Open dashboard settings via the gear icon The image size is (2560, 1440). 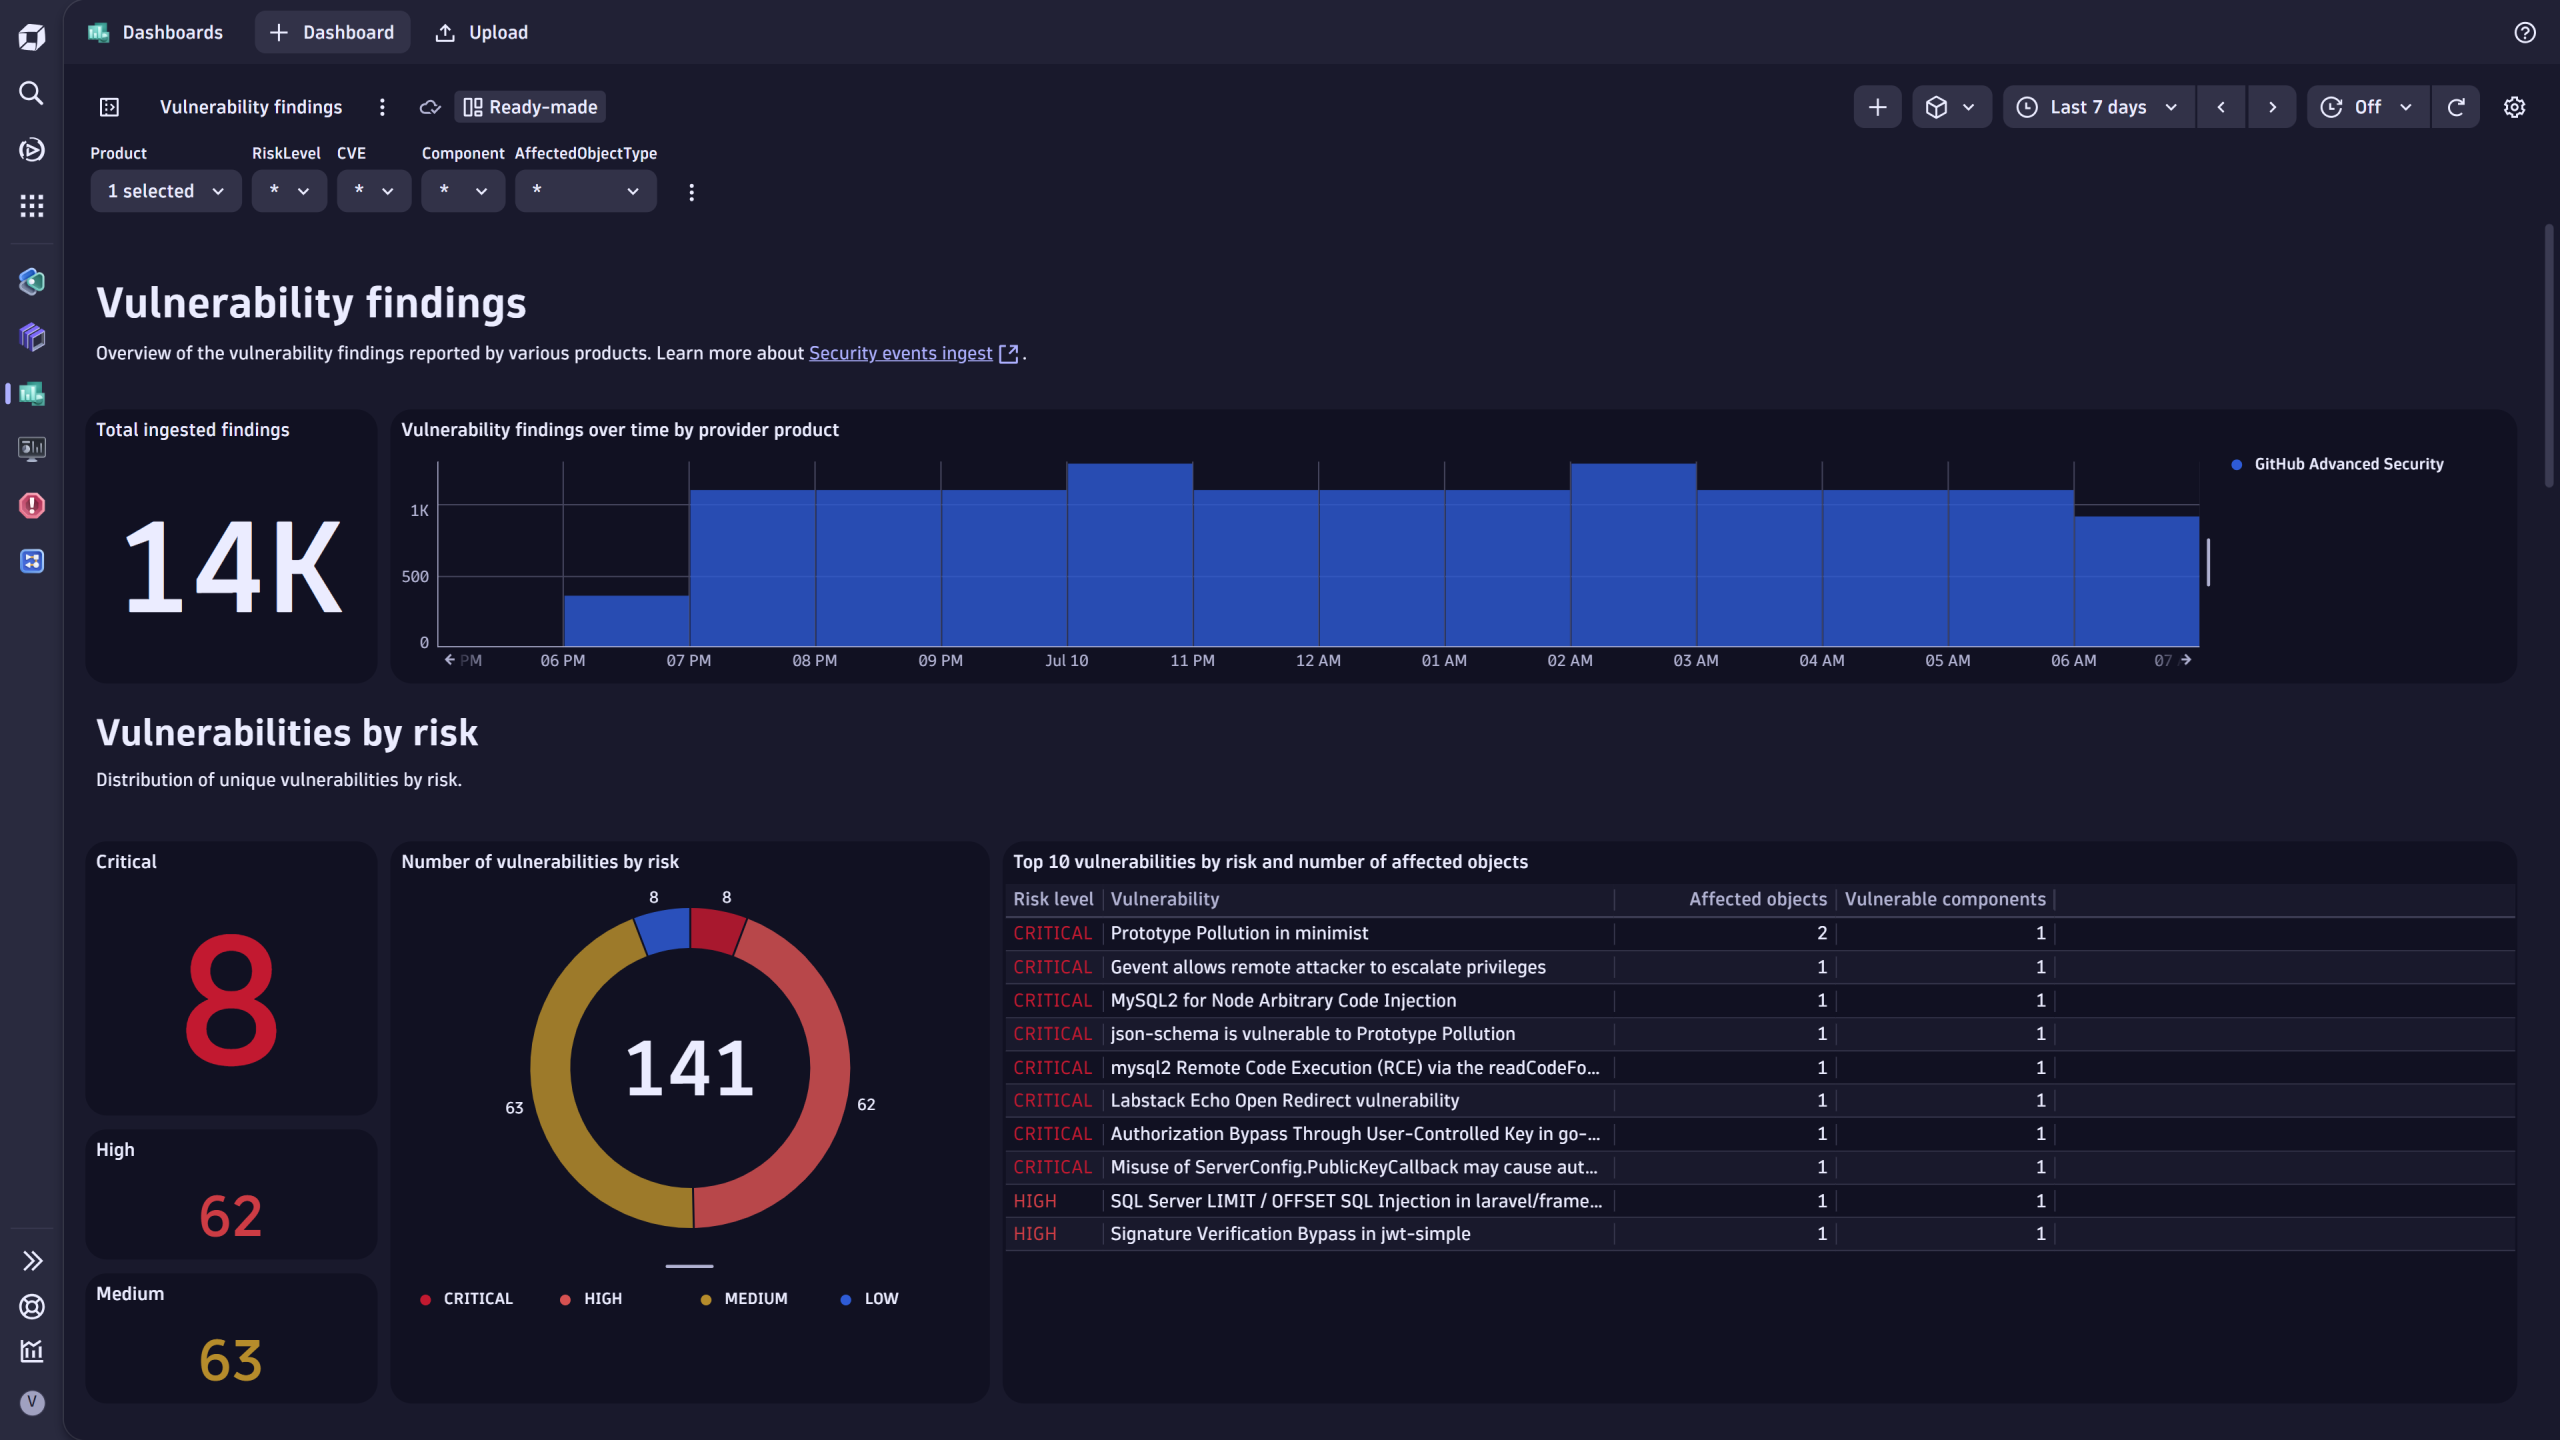pyautogui.click(x=2515, y=106)
